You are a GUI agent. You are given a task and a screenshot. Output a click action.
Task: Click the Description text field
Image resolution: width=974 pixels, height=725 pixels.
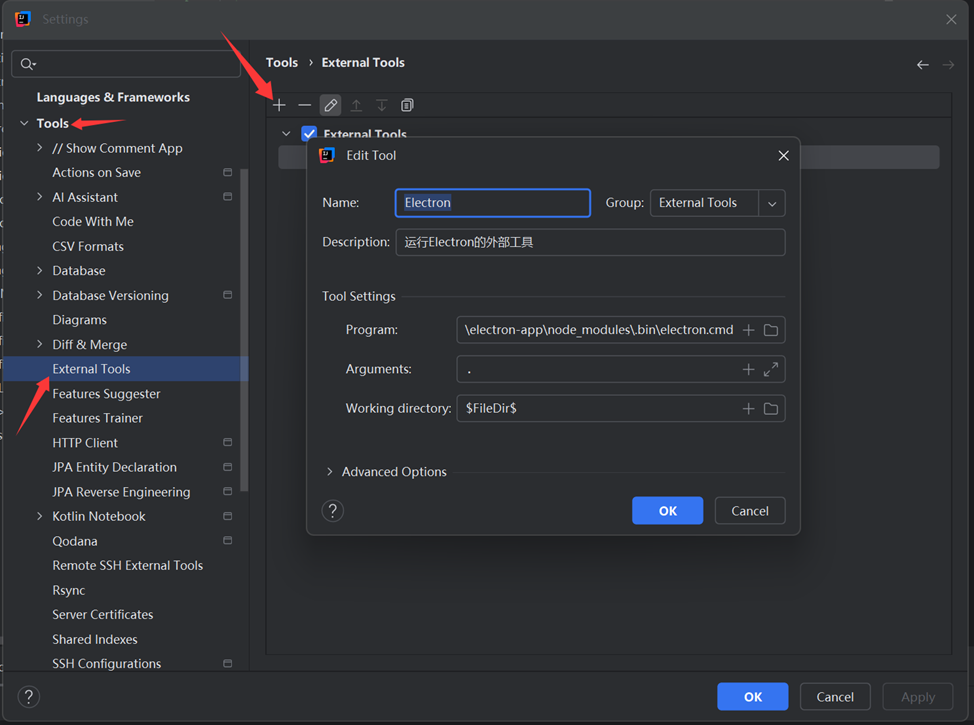pyautogui.click(x=590, y=242)
